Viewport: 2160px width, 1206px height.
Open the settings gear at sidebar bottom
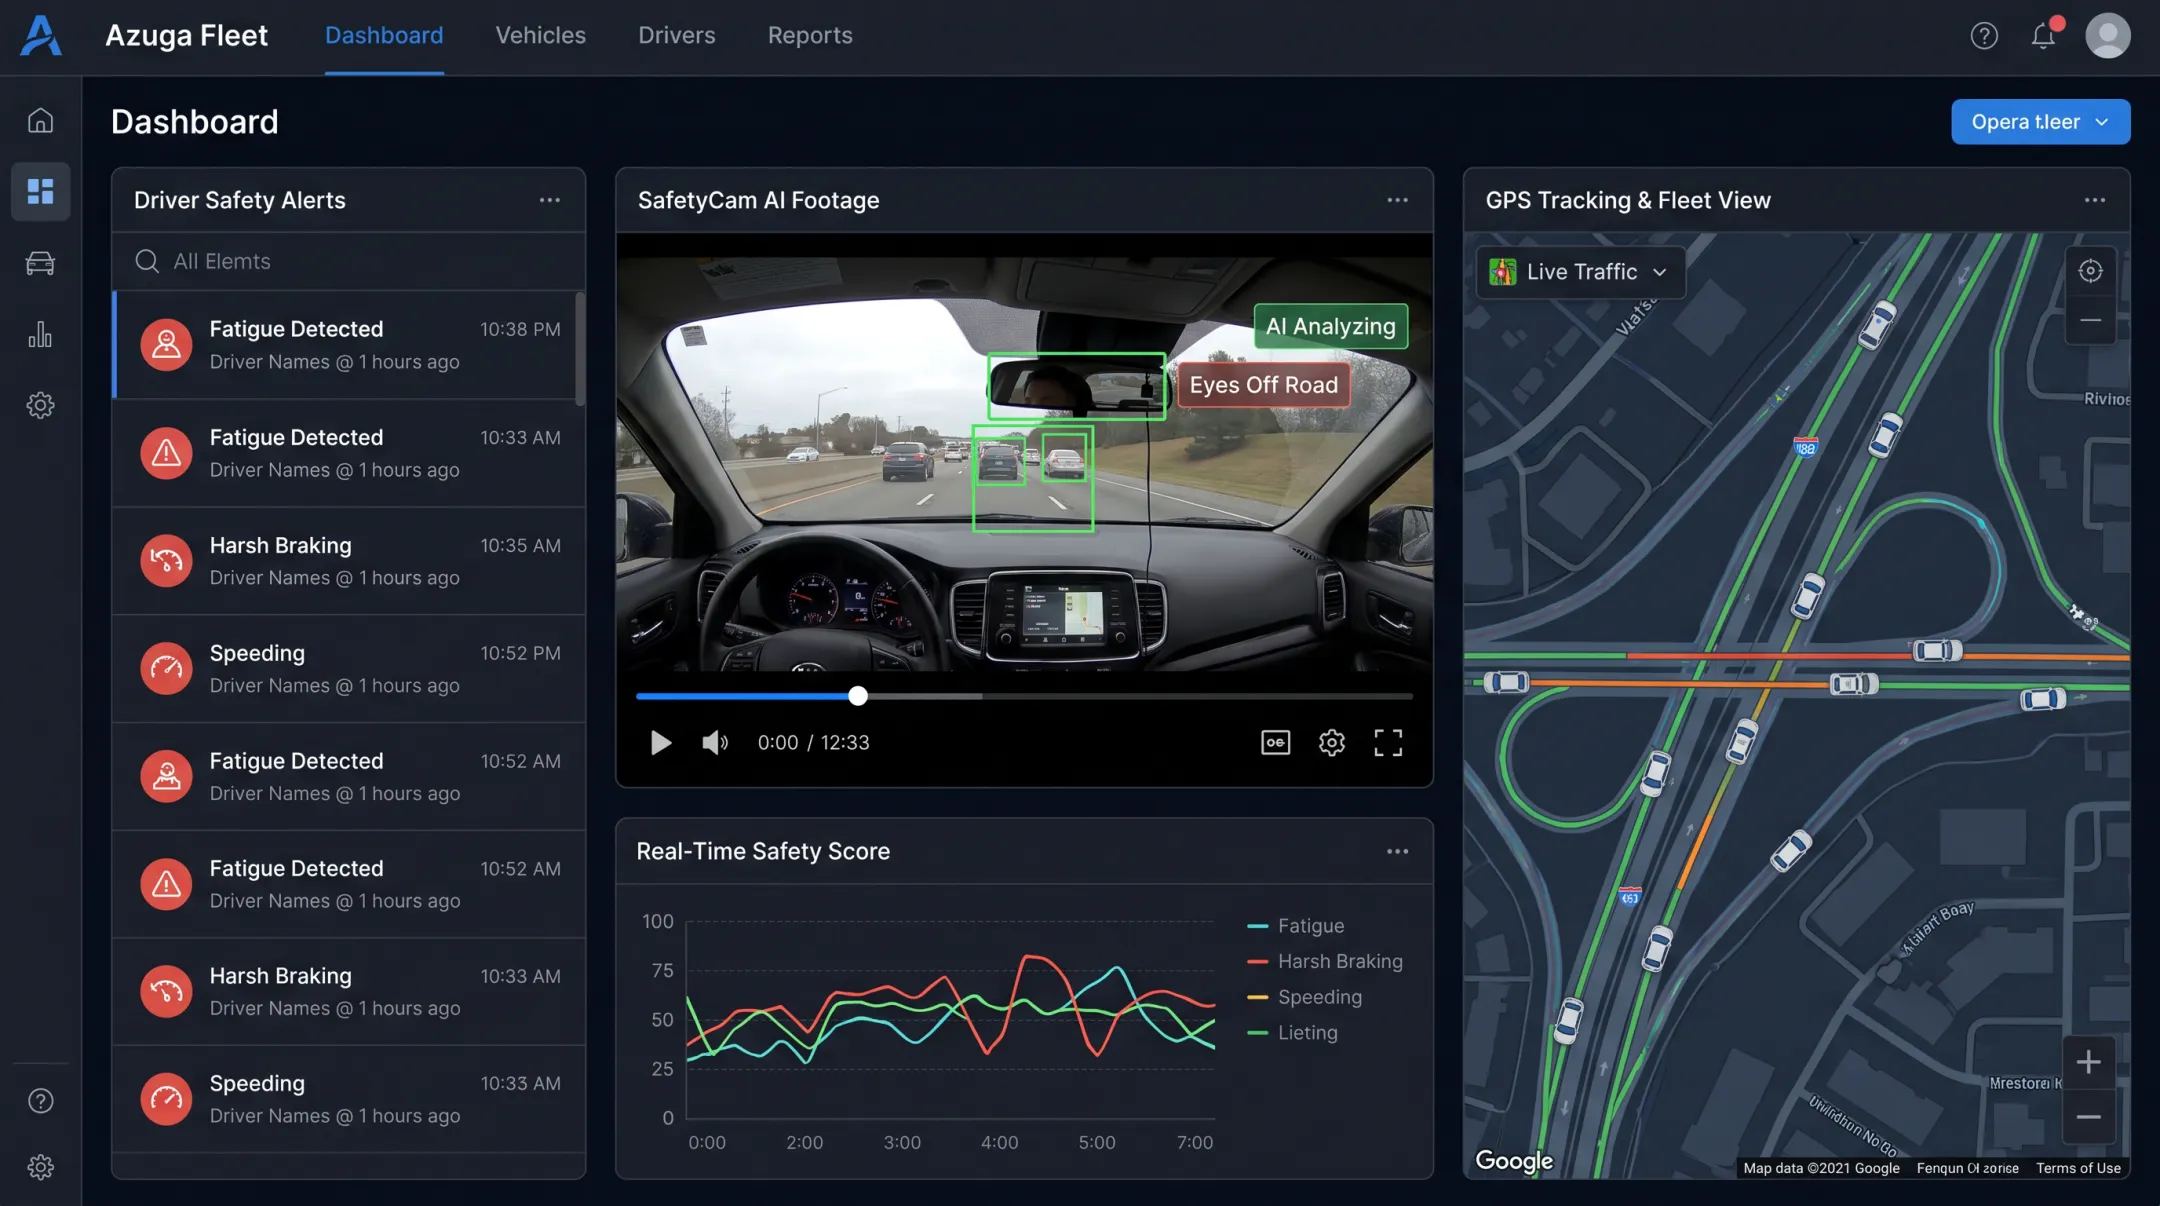point(40,1167)
